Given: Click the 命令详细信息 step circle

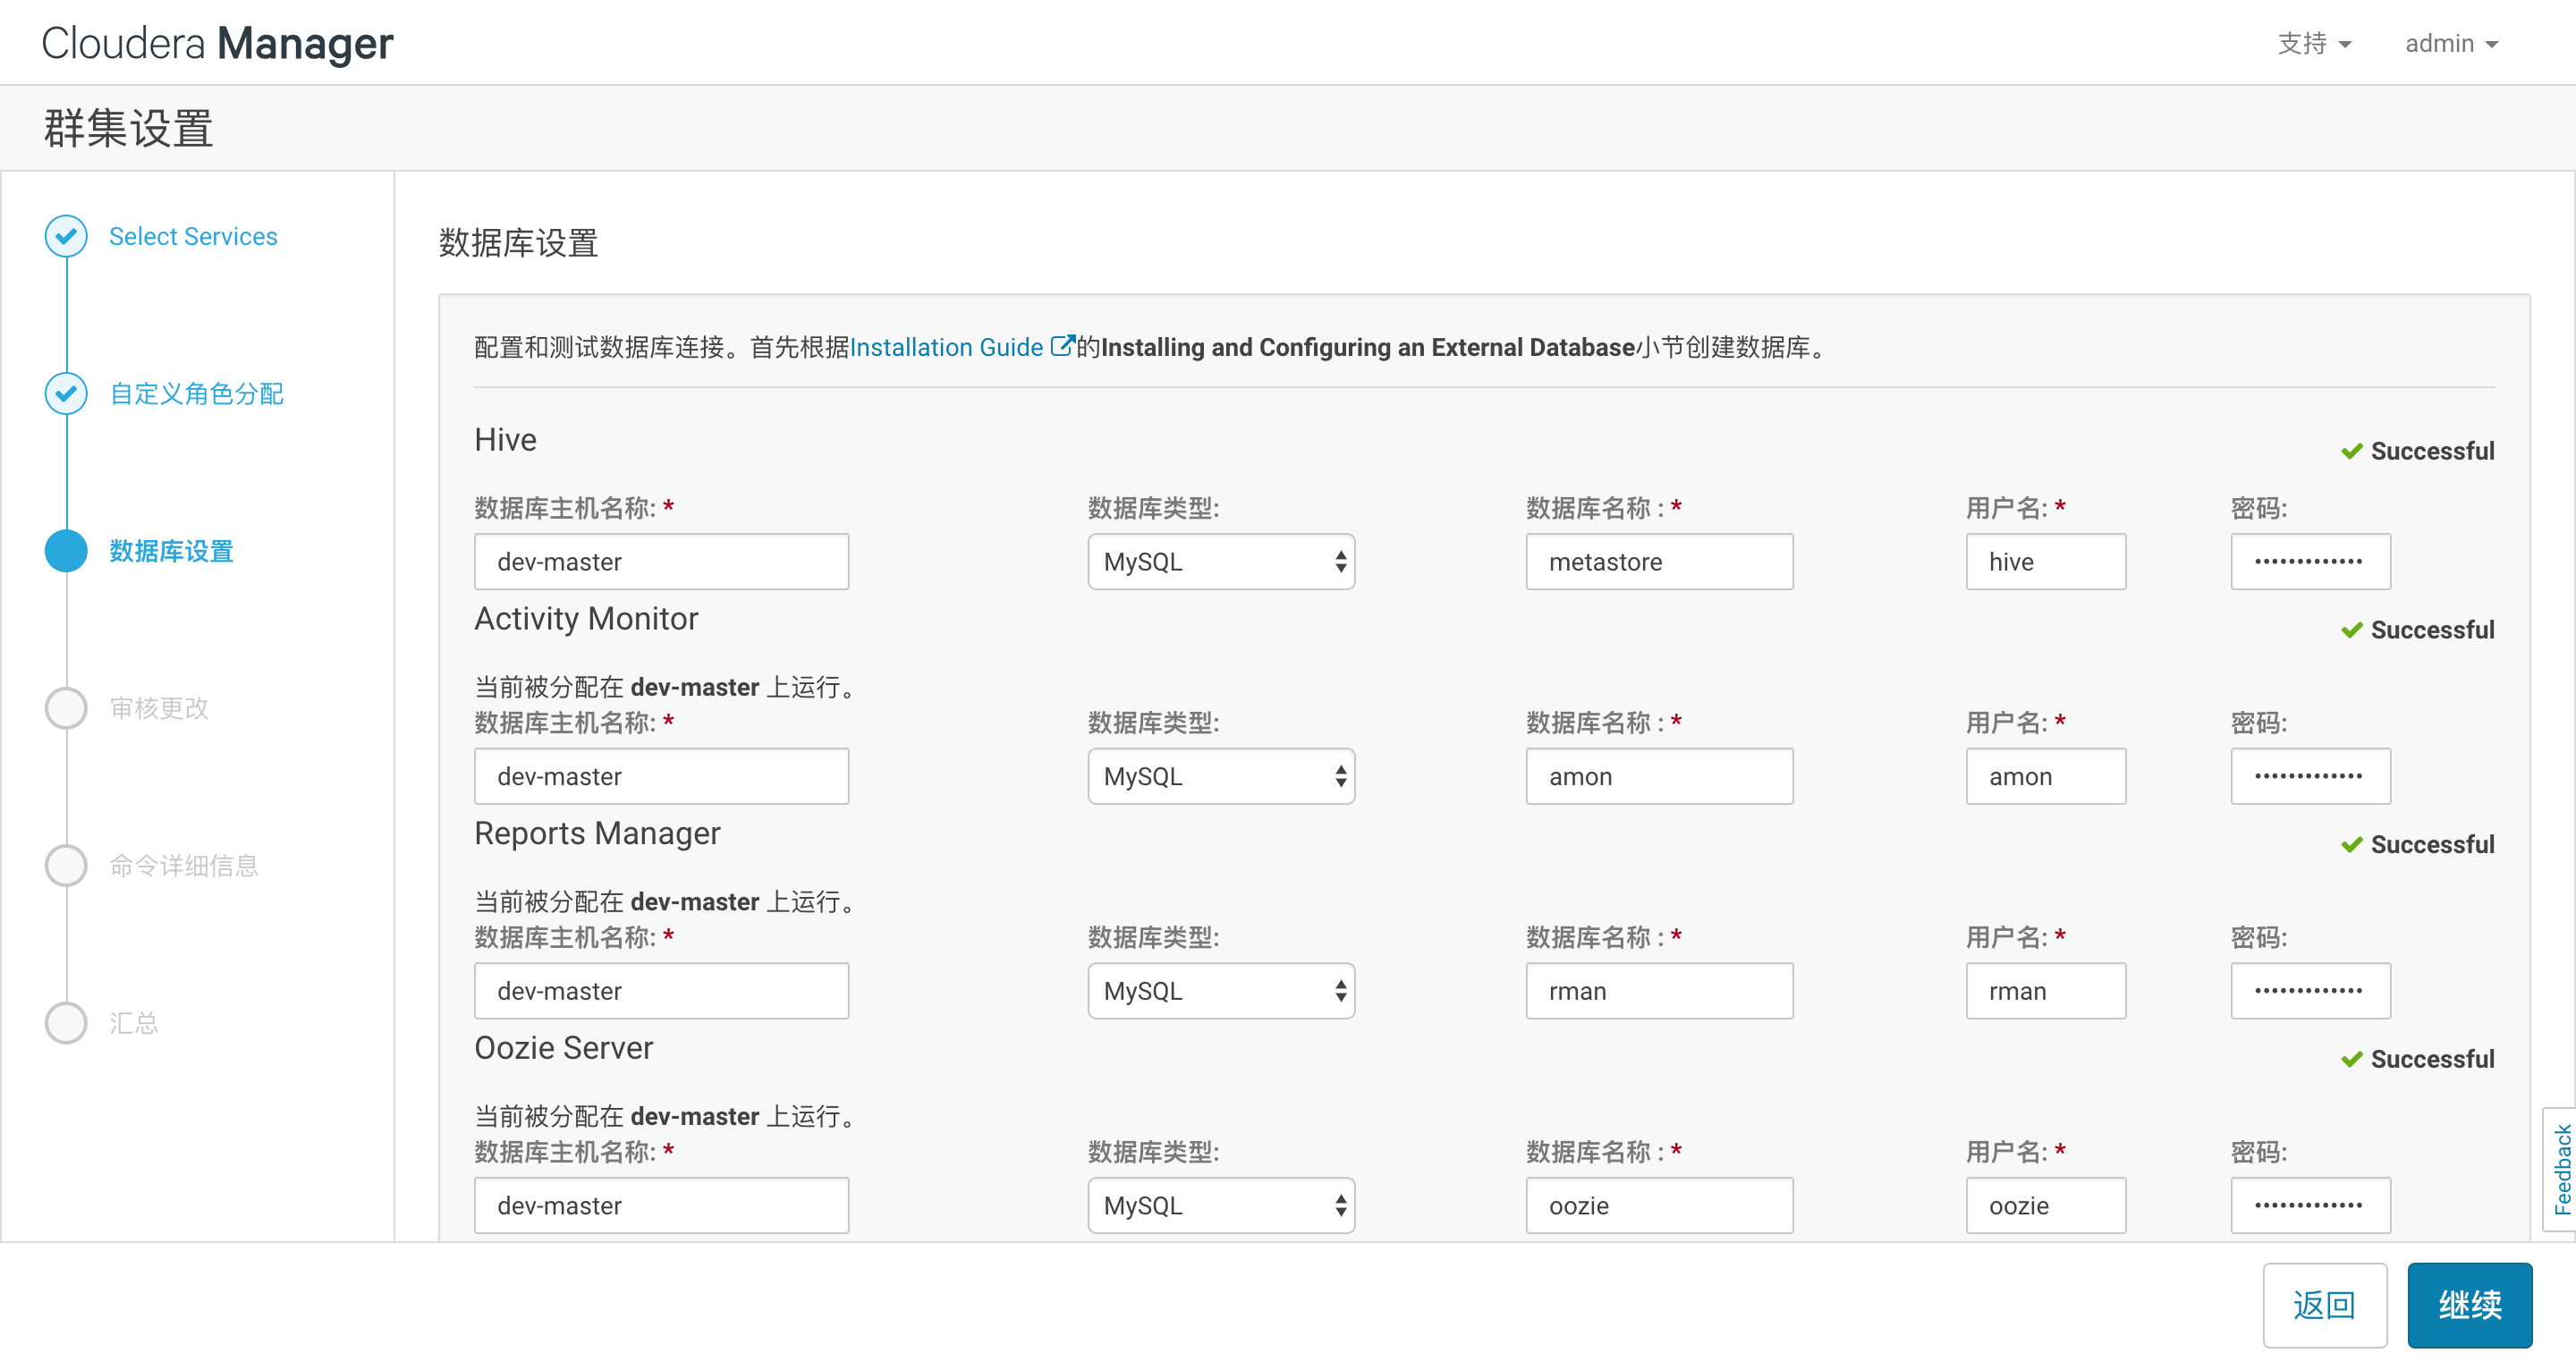Looking at the screenshot, I should pyautogui.click(x=66, y=865).
